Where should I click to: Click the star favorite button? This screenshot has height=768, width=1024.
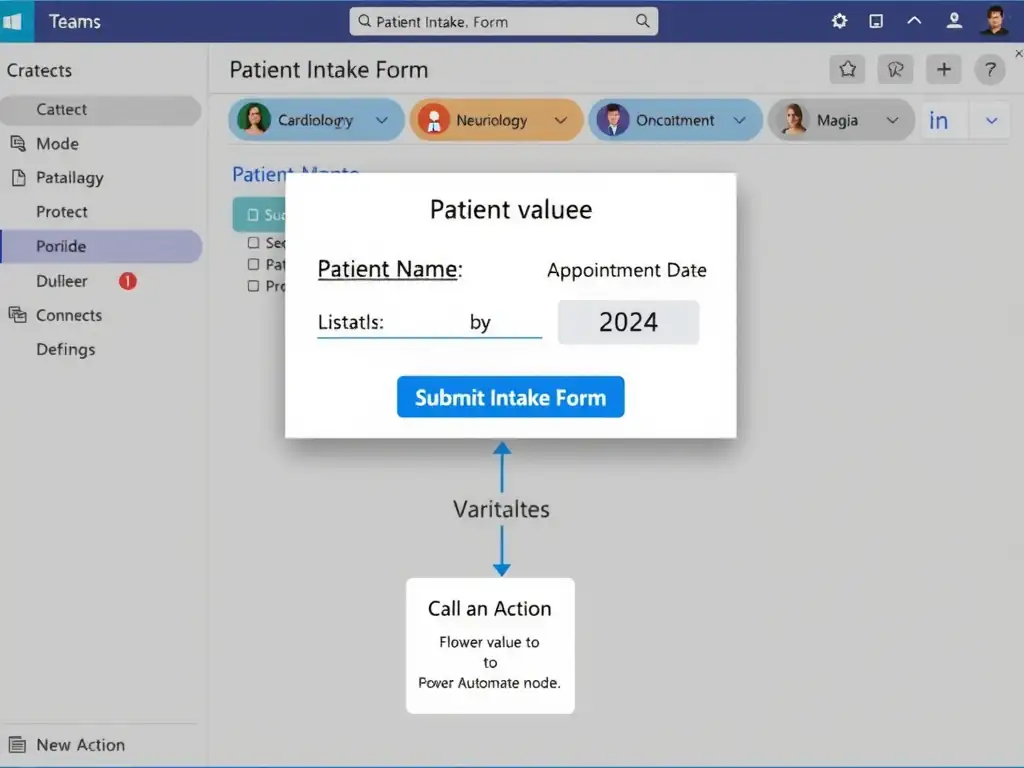(x=848, y=69)
